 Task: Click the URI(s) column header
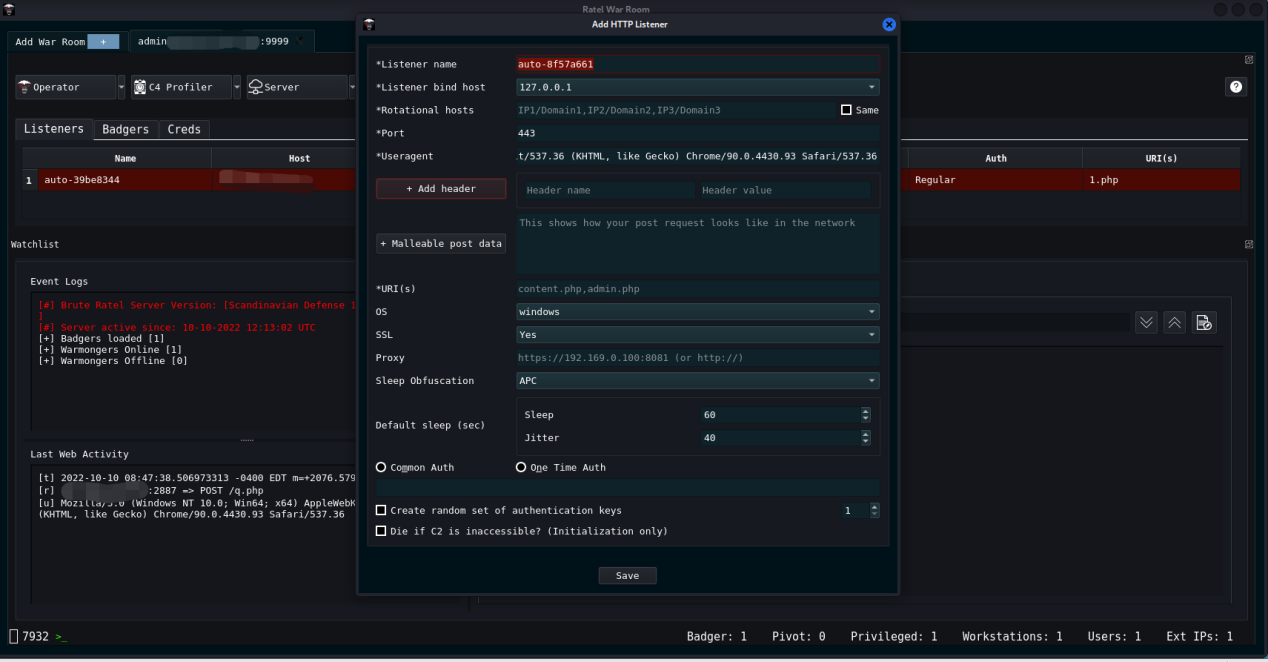coord(1161,158)
